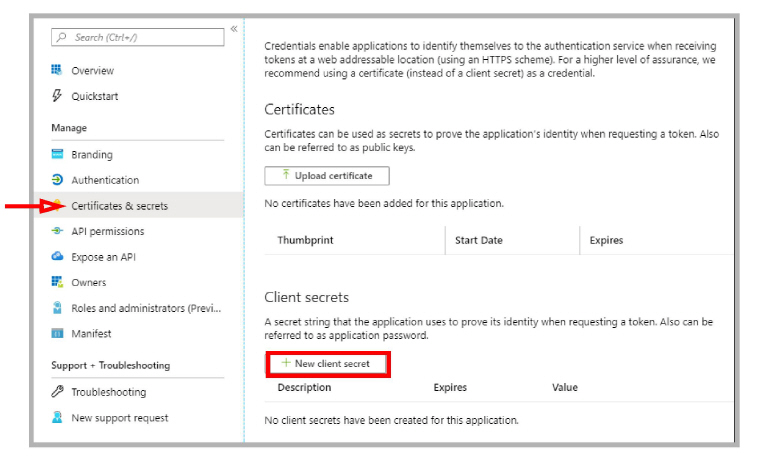768x461 pixels.
Task: Click the Certificates section heading
Action: coord(299,109)
